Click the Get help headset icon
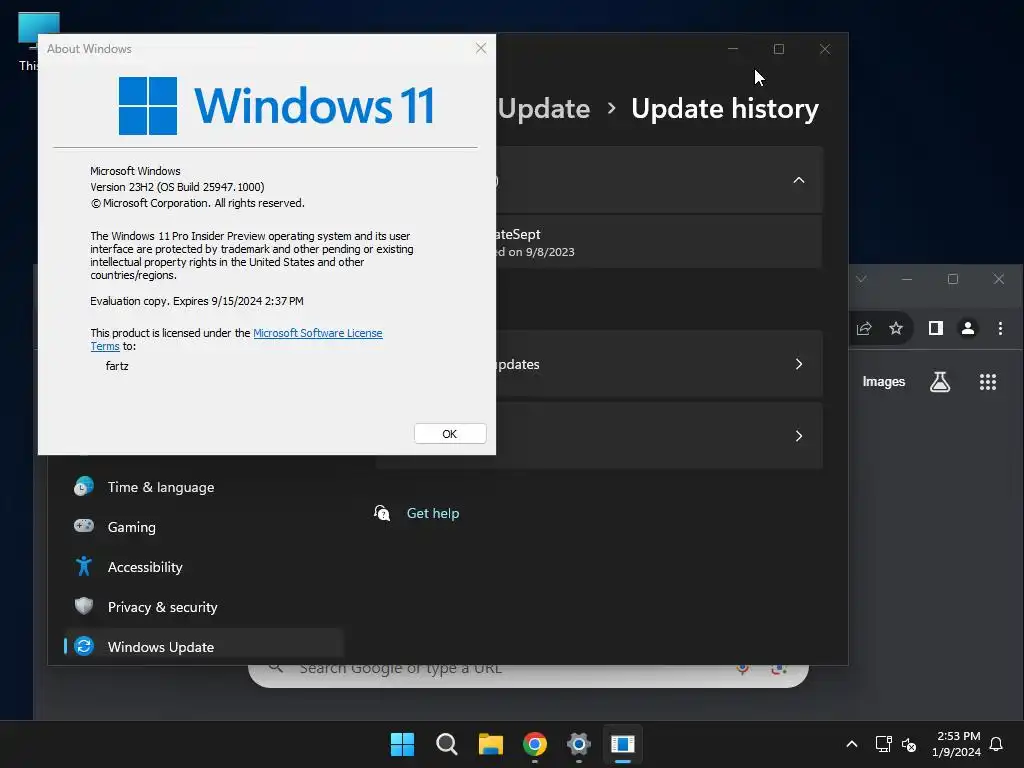Viewport: 1024px width, 768px height. 382,513
